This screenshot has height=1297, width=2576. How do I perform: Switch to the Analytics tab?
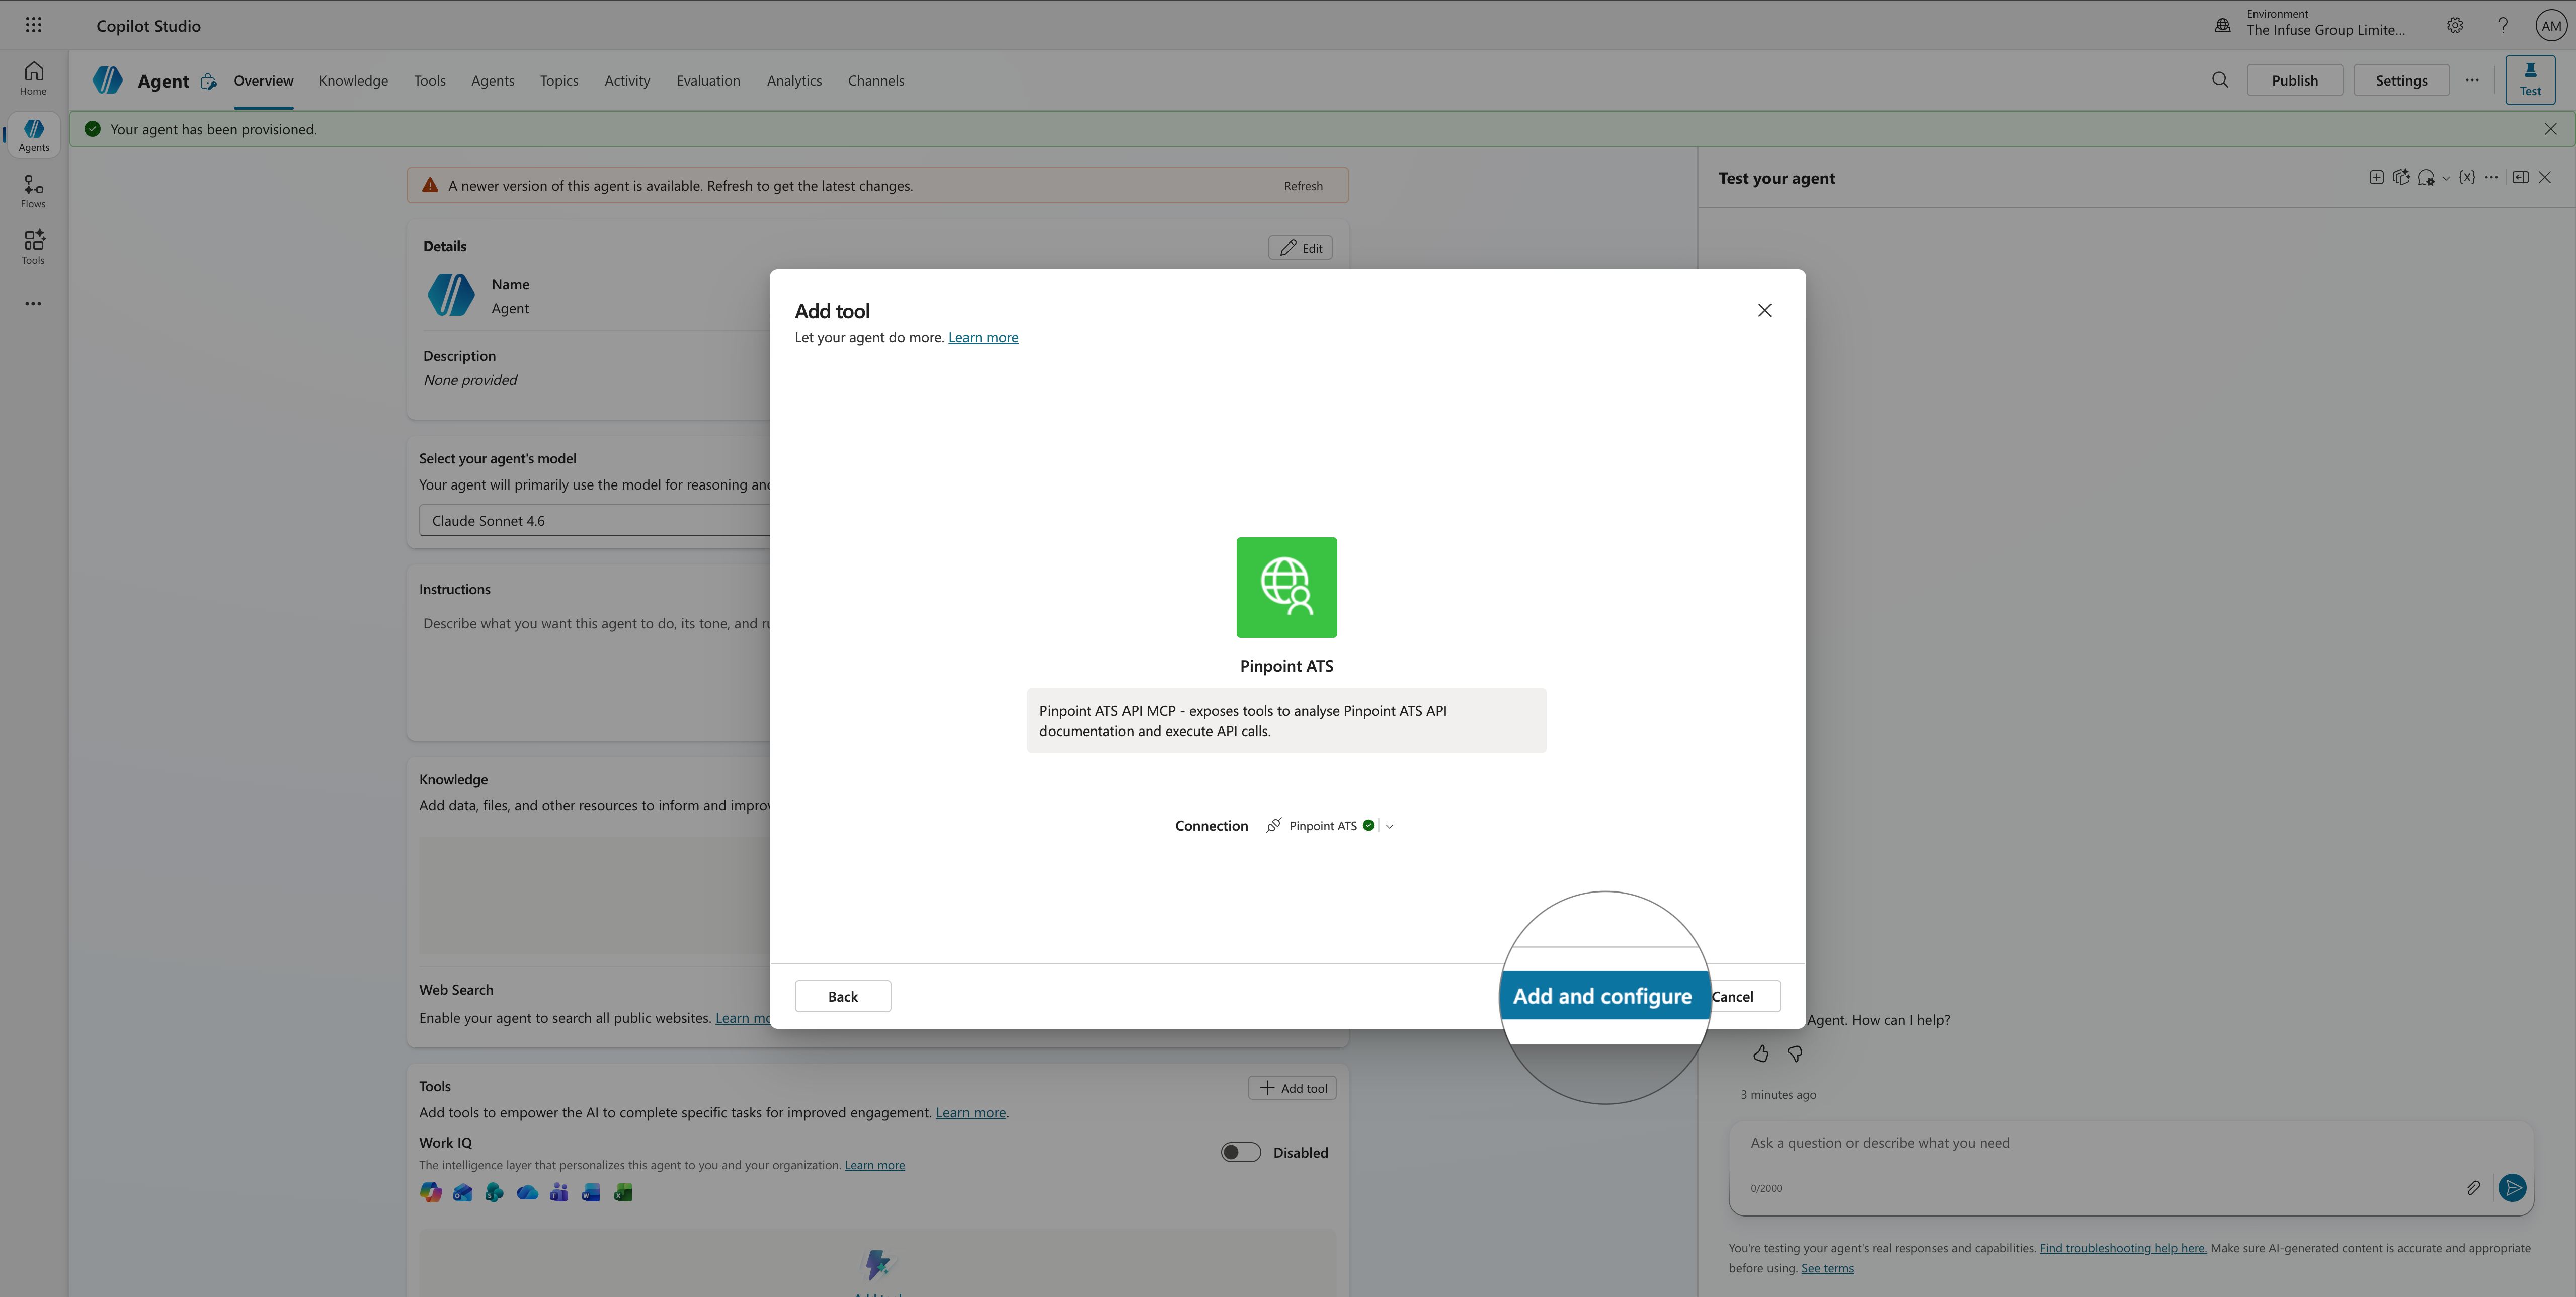click(794, 81)
